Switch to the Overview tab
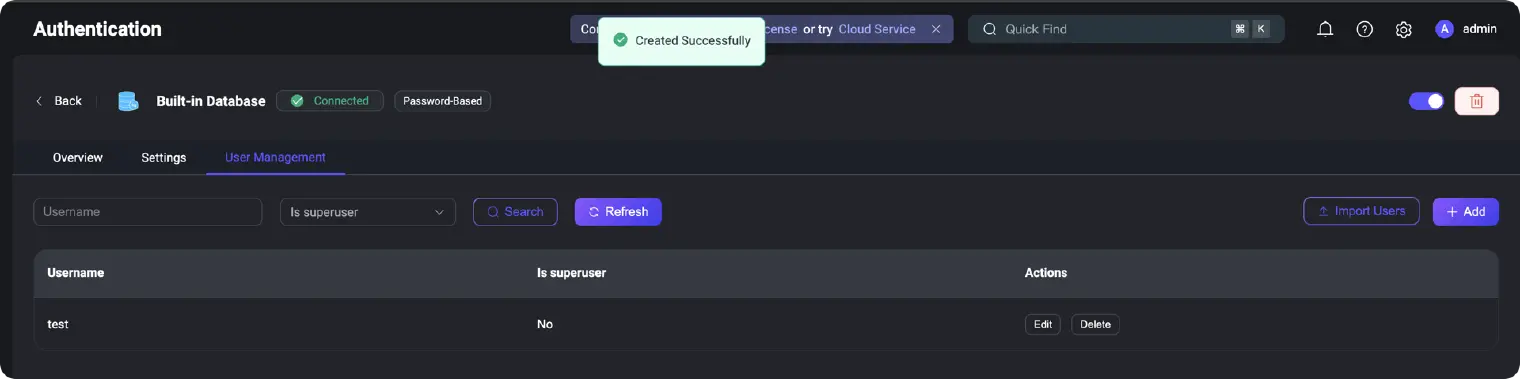This screenshot has width=1520, height=379. (78, 158)
